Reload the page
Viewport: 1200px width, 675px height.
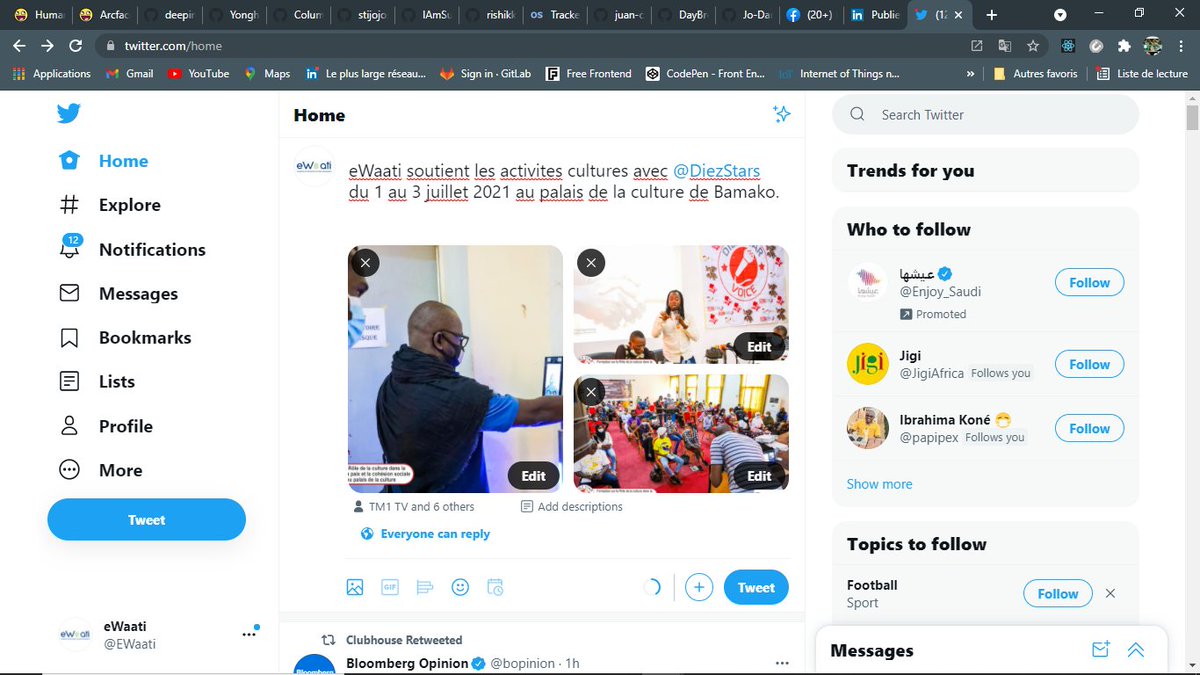point(75,46)
